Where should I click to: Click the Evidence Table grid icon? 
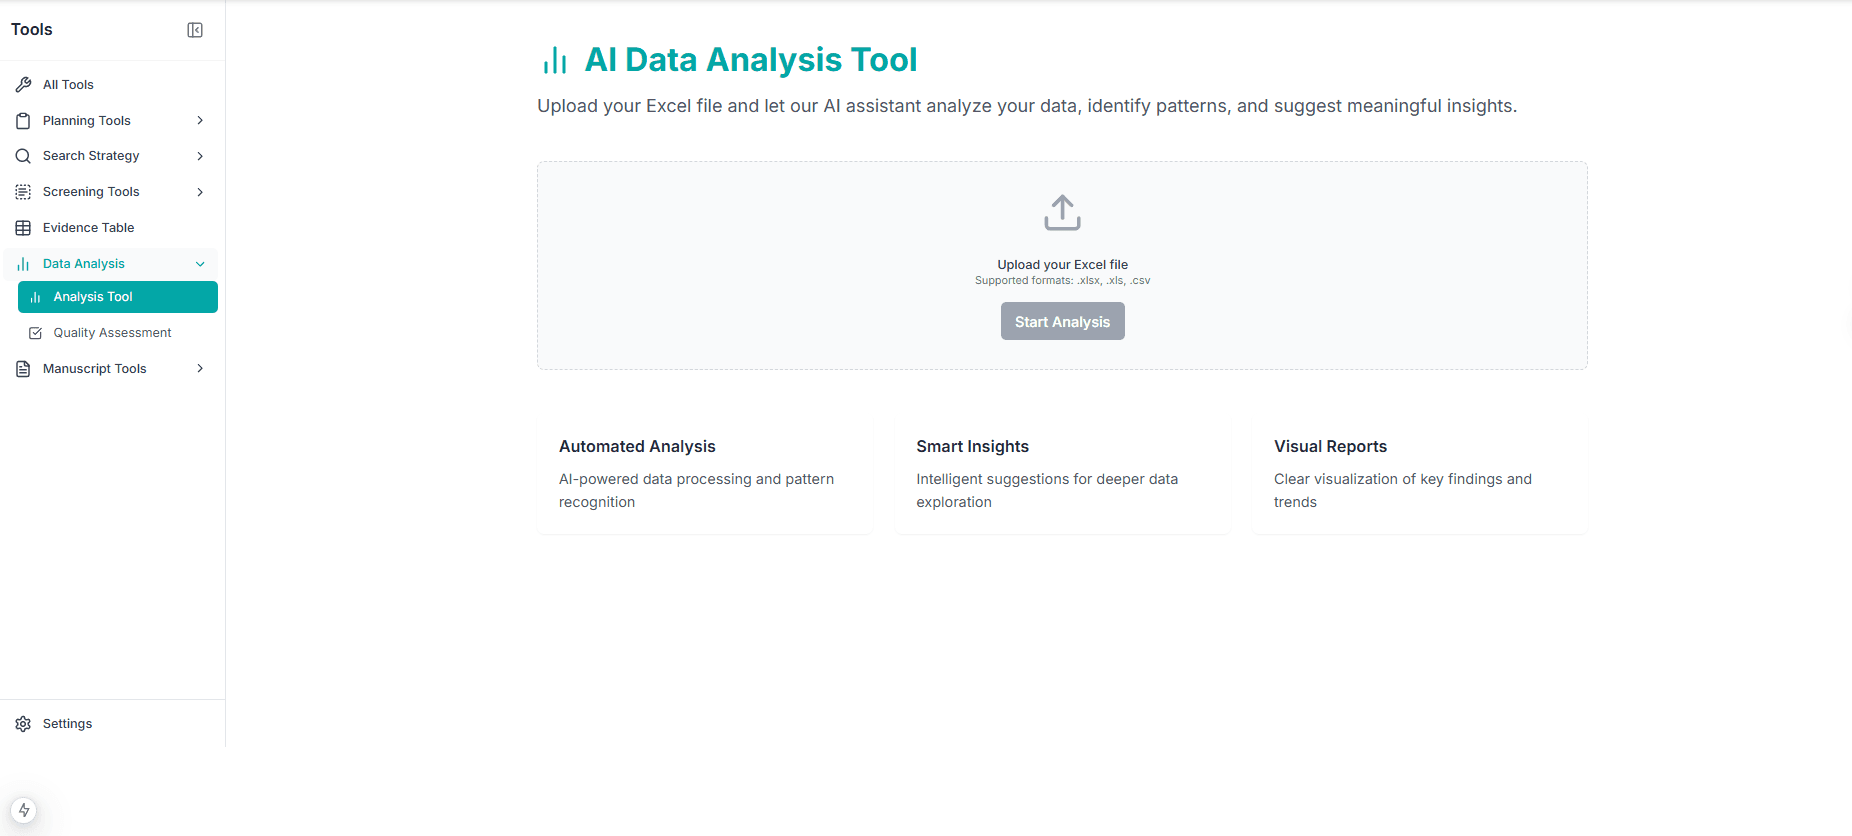click(x=23, y=228)
